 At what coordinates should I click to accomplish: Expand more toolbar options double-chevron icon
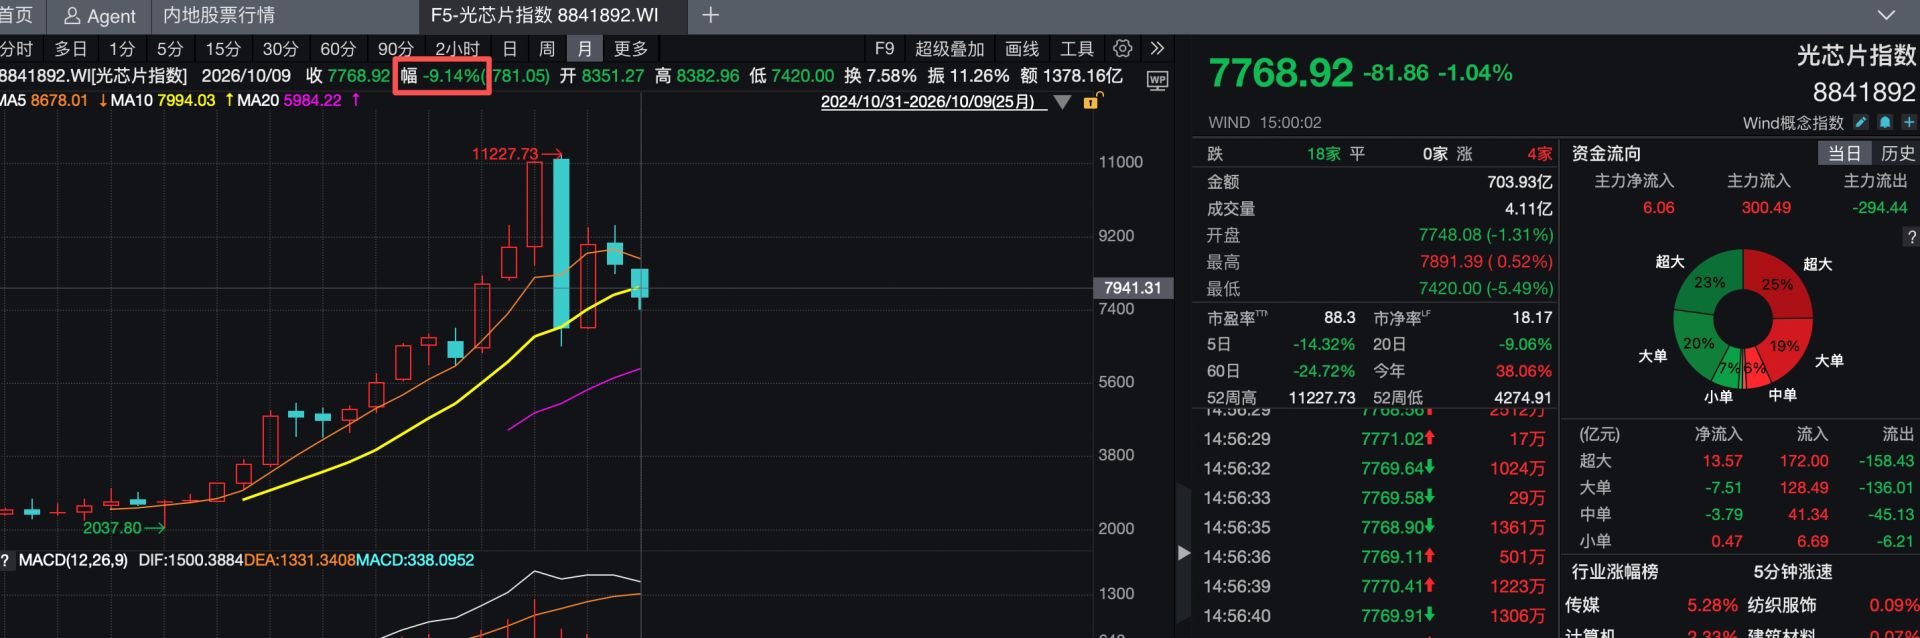coord(1157,49)
